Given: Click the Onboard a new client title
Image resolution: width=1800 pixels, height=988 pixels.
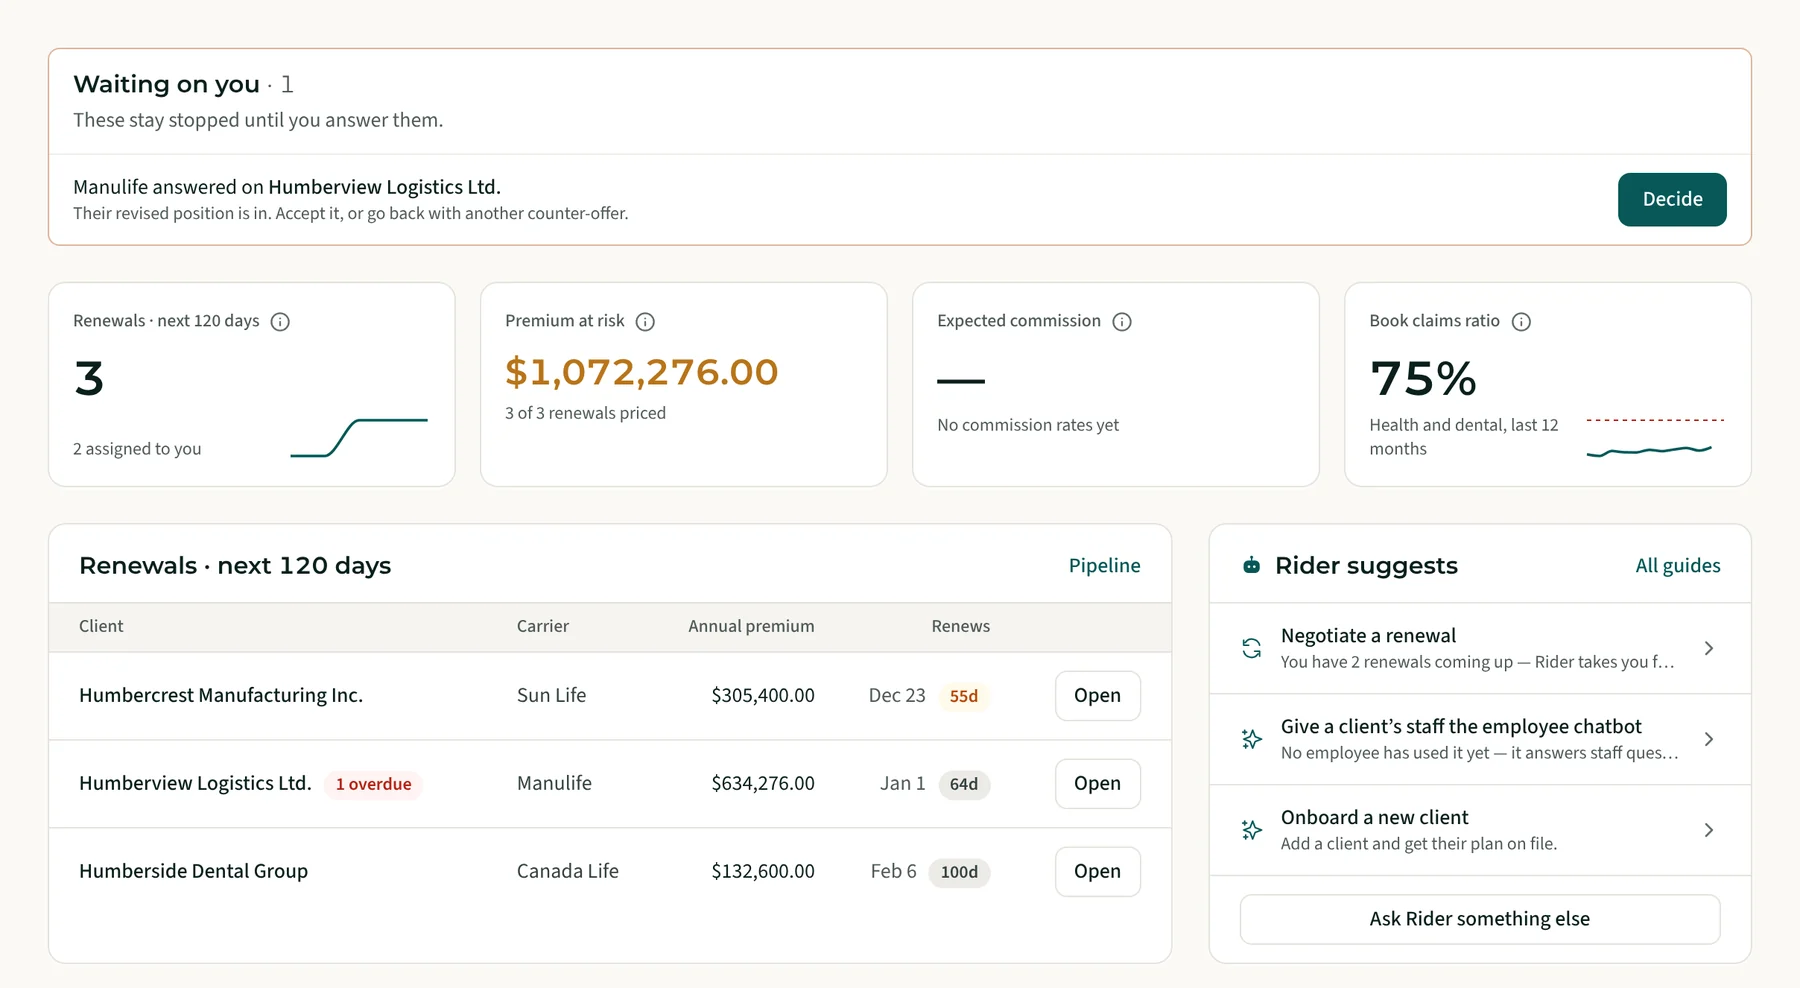Looking at the screenshot, I should (x=1374, y=818).
